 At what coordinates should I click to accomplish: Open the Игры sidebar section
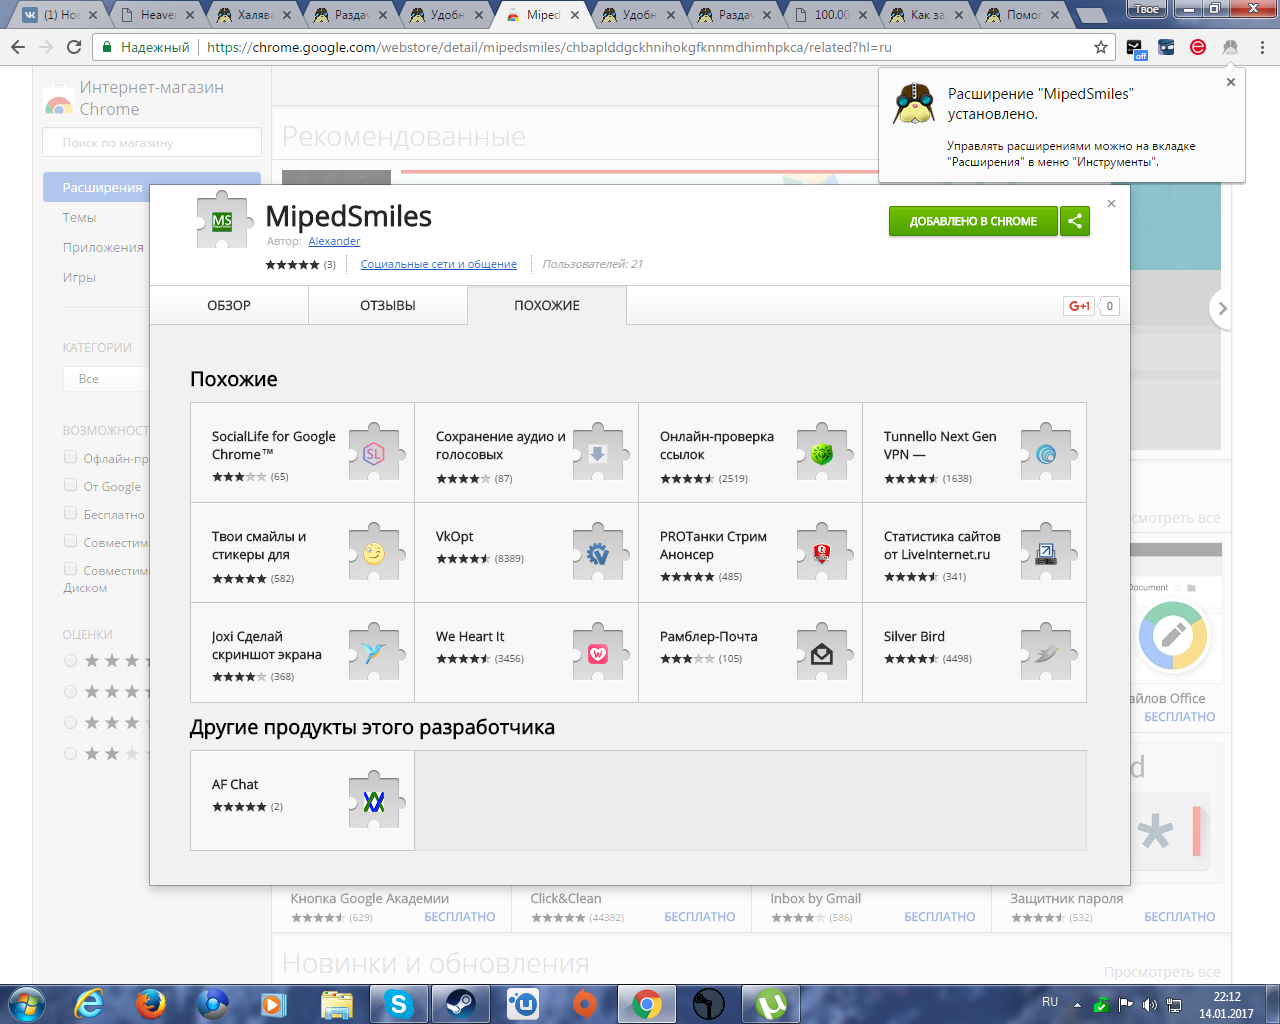pos(80,277)
